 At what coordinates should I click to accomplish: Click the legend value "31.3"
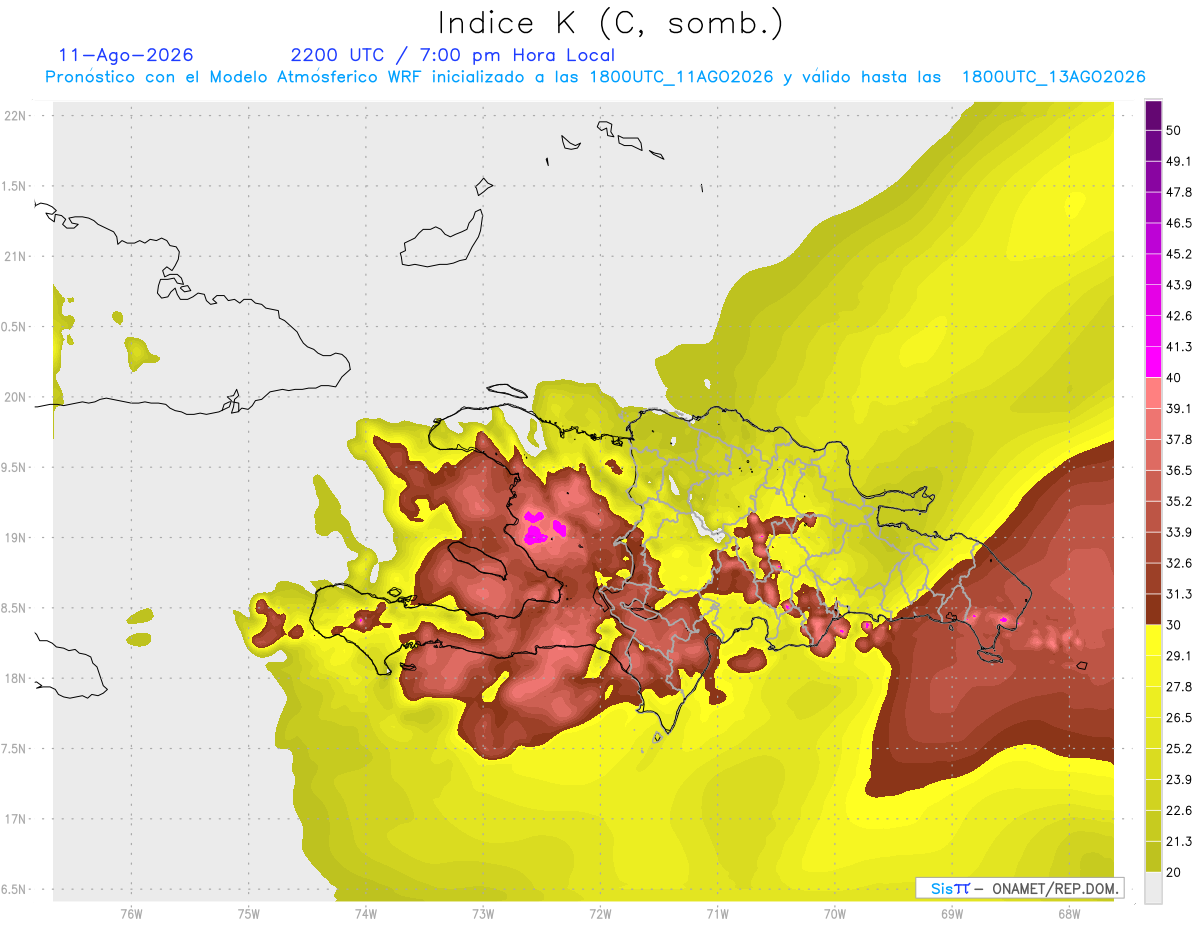1178,594
